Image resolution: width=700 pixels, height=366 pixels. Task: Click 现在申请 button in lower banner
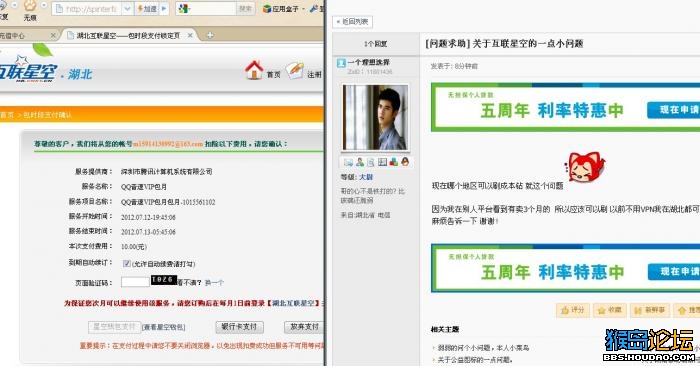pos(674,271)
